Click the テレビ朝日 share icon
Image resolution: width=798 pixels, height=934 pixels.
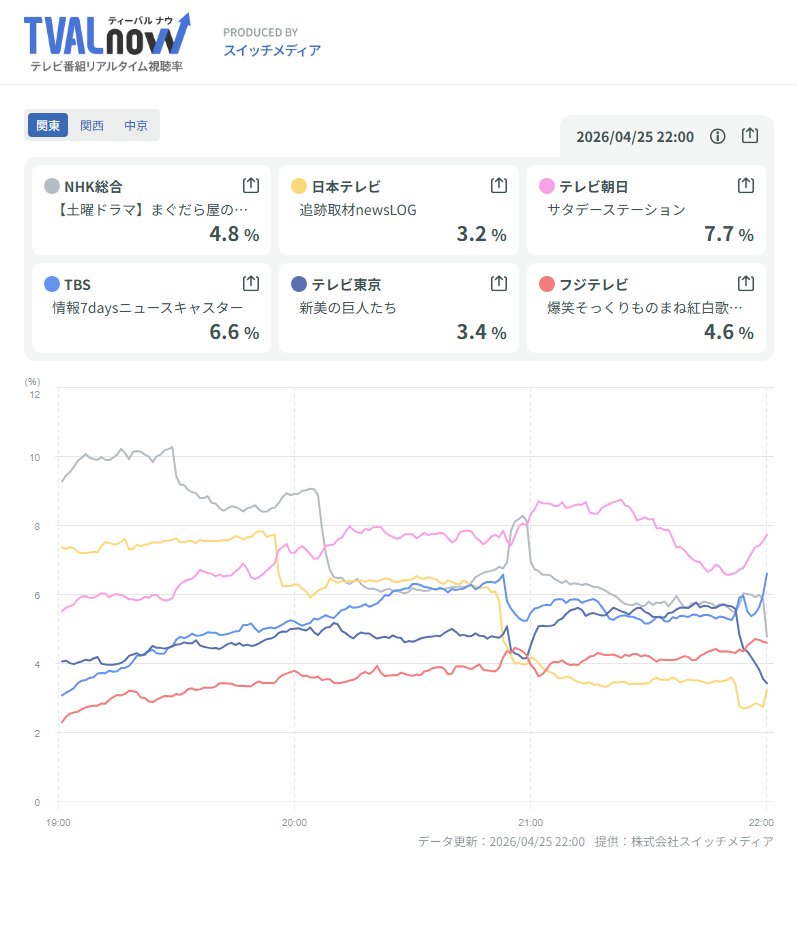745,185
